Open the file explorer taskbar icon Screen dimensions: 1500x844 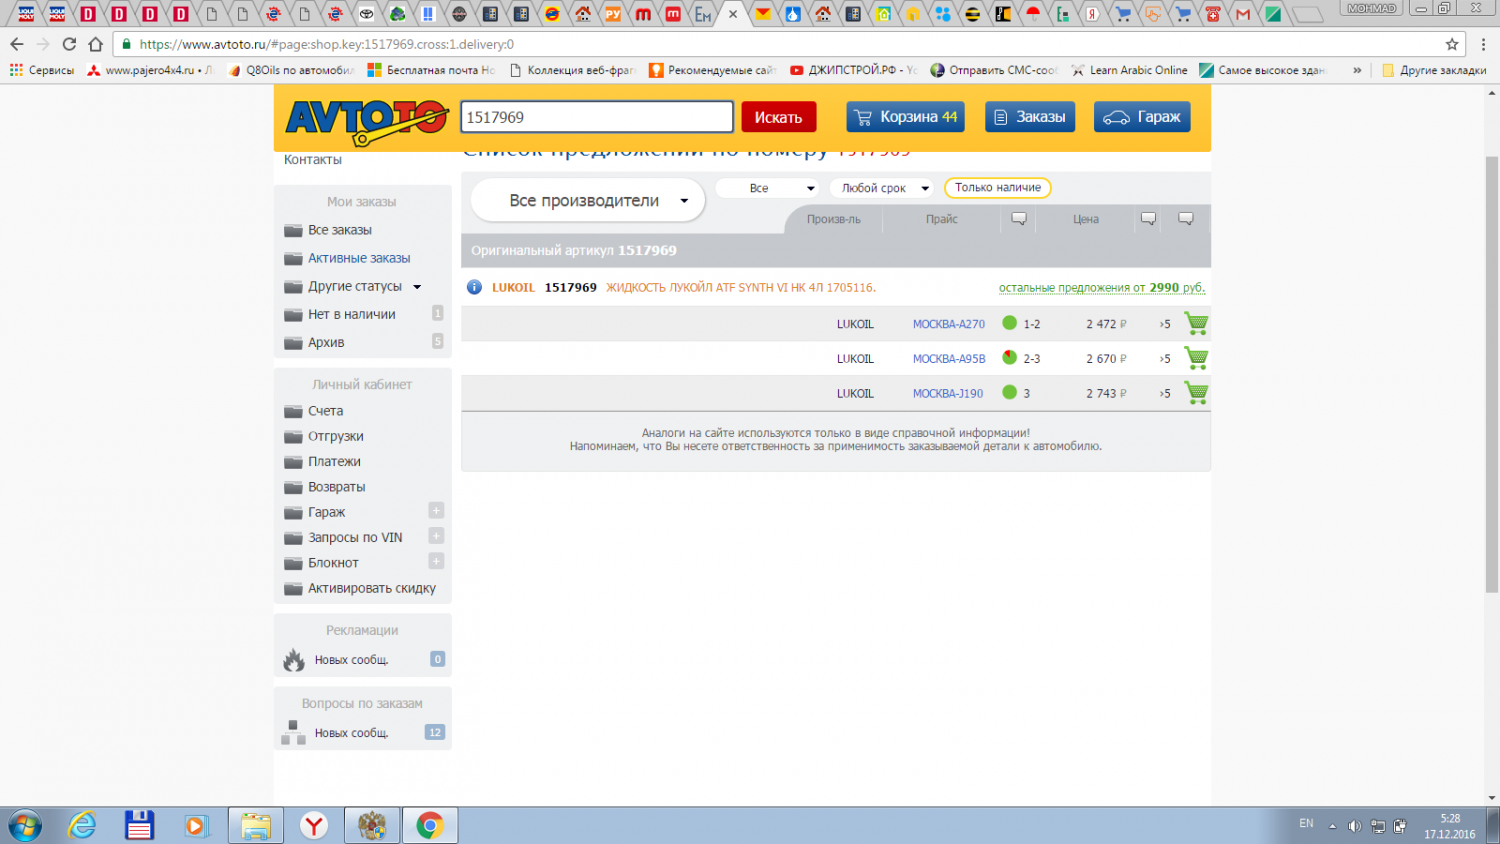click(x=256, y=826)
